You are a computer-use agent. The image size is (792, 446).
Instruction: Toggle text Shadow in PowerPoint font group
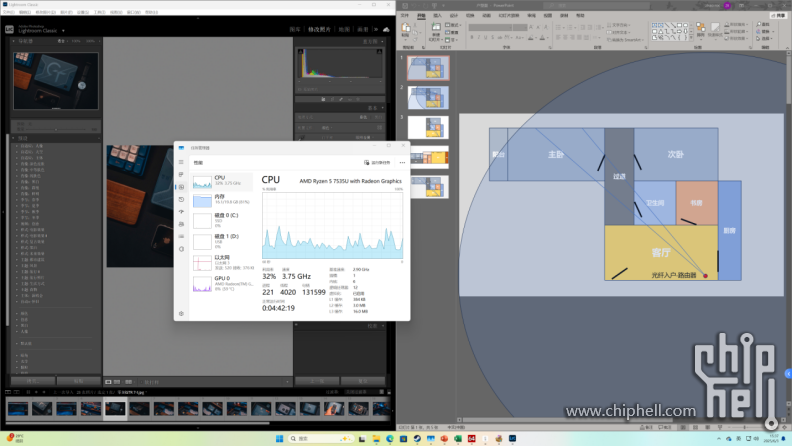492,37
